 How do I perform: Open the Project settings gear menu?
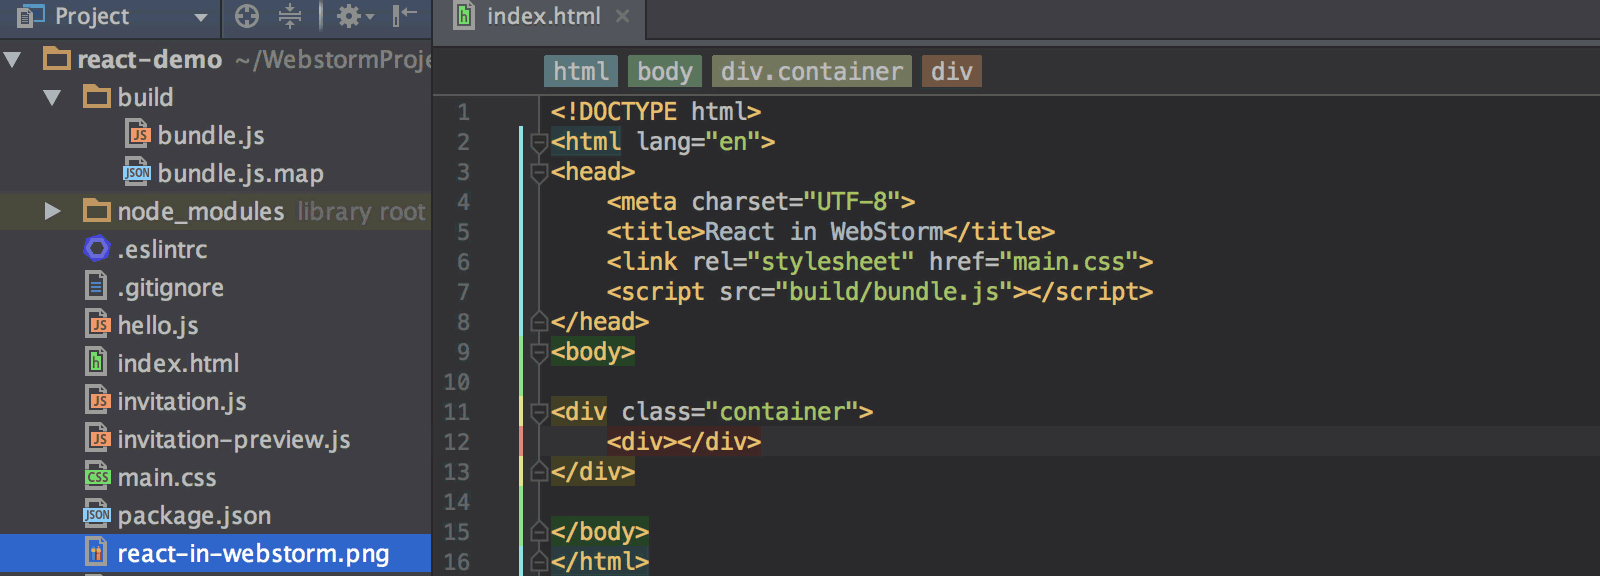pyautogui.click(x=355, y=16)
